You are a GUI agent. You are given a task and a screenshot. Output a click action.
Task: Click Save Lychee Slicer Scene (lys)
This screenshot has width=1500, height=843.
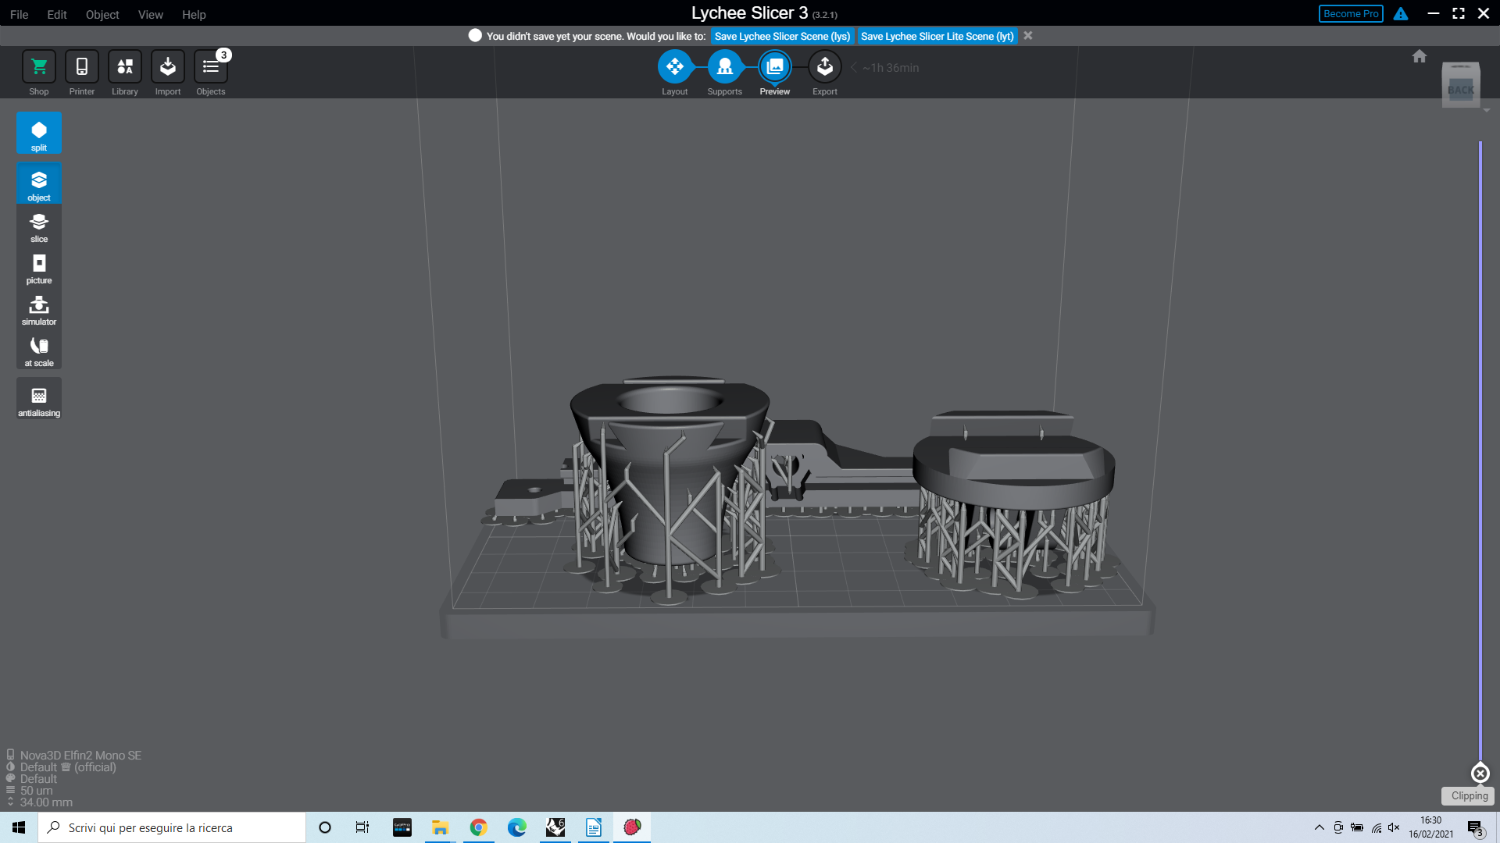[782, 36]
